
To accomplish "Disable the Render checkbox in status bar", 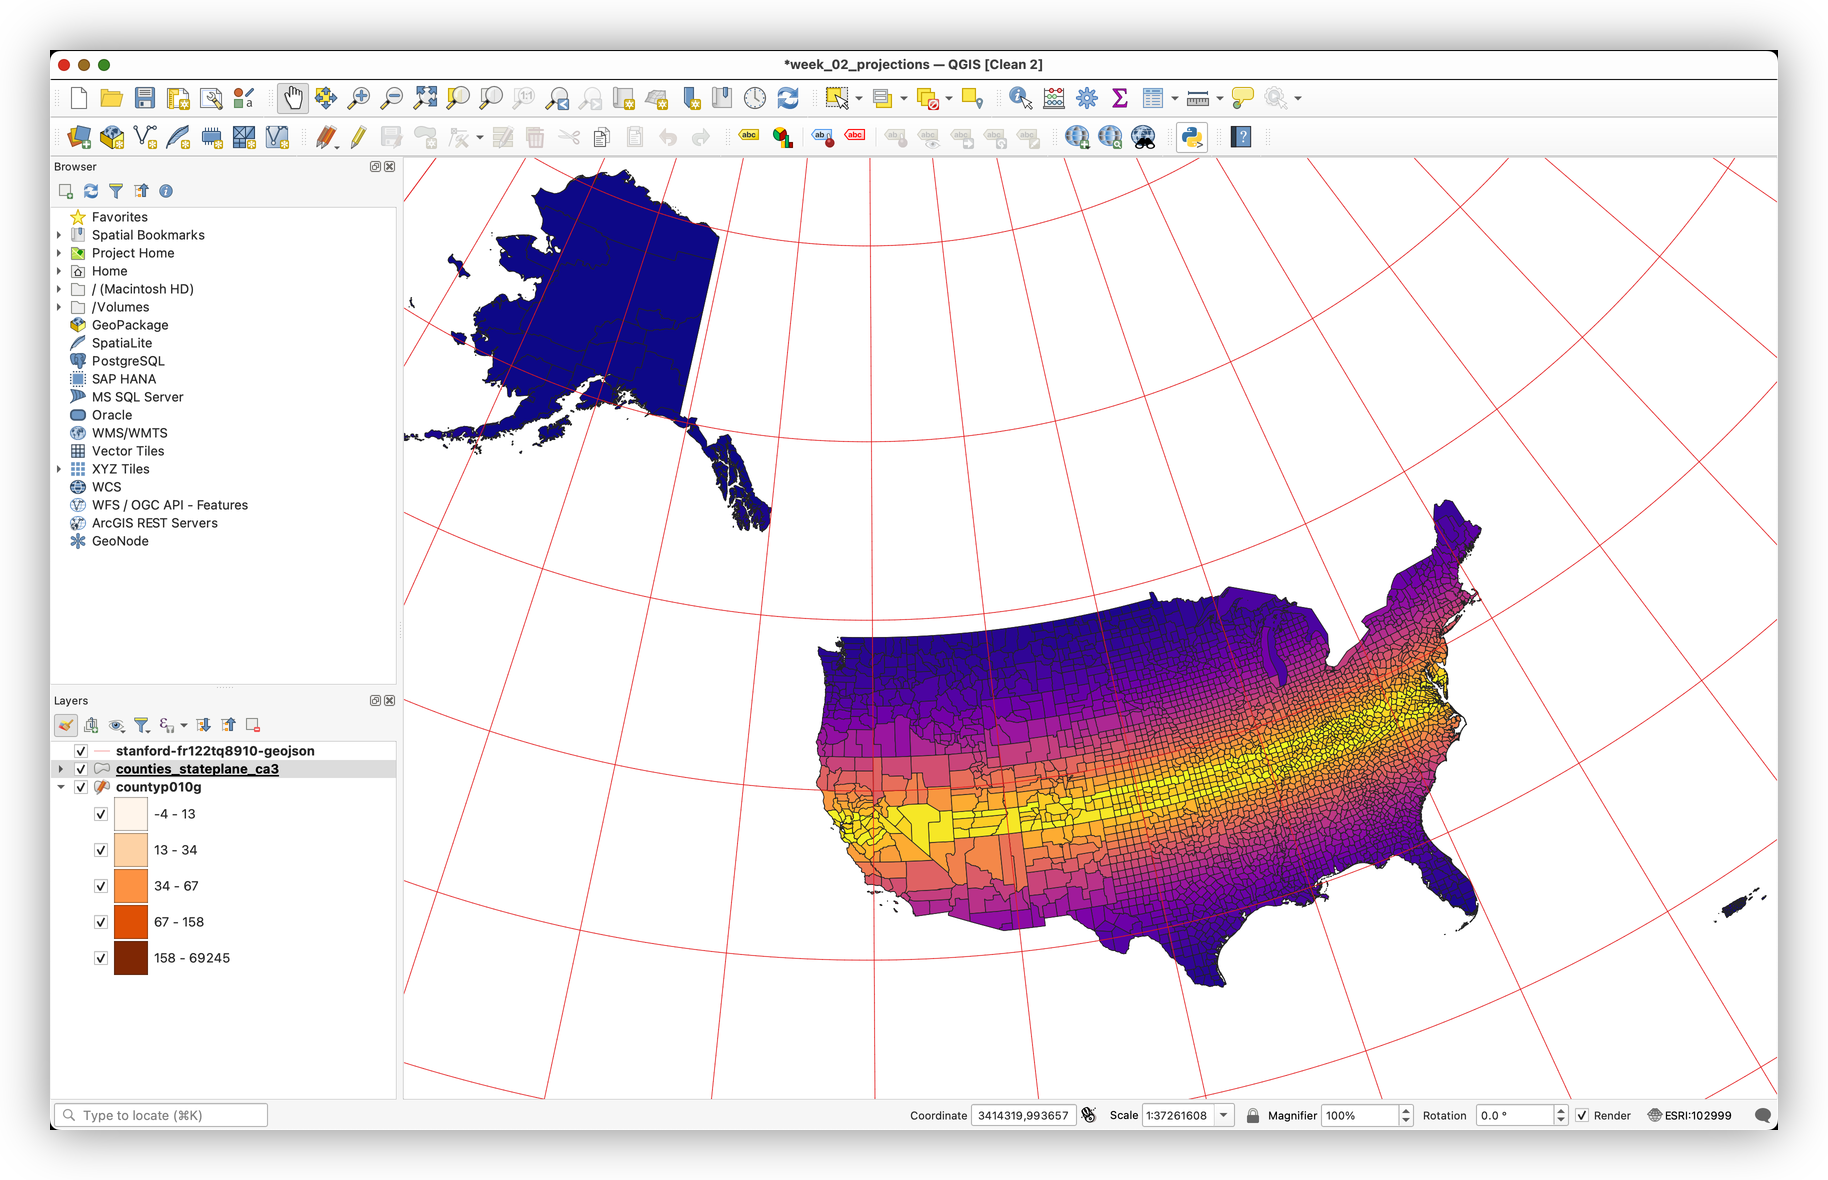I will click(x=1582, y=1115).
